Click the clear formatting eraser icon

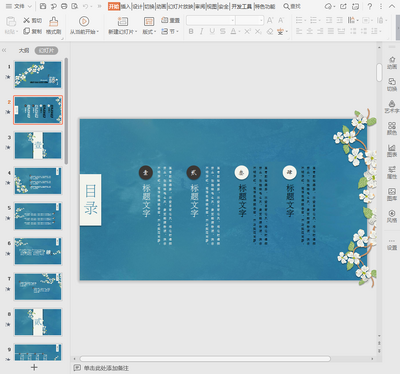click(x=270, y=31)
